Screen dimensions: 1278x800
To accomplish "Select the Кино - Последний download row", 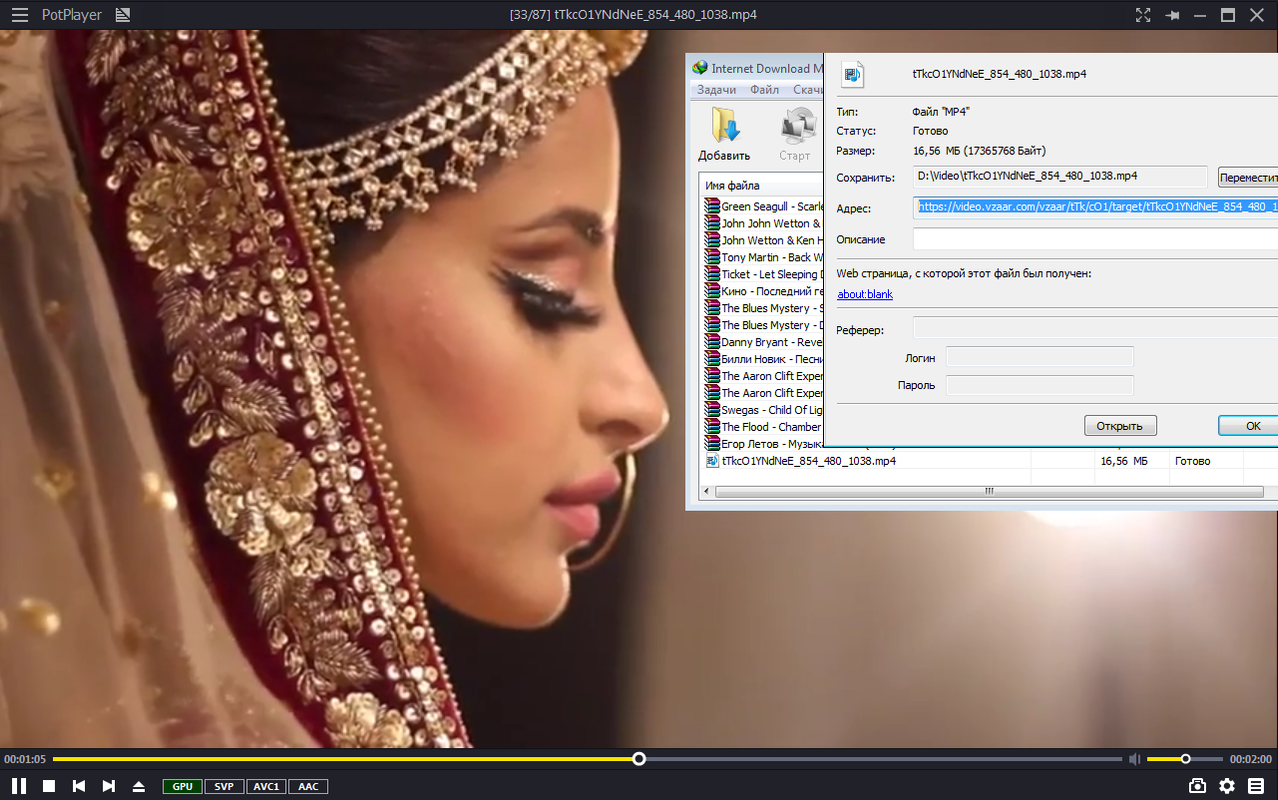I will 763,291.
